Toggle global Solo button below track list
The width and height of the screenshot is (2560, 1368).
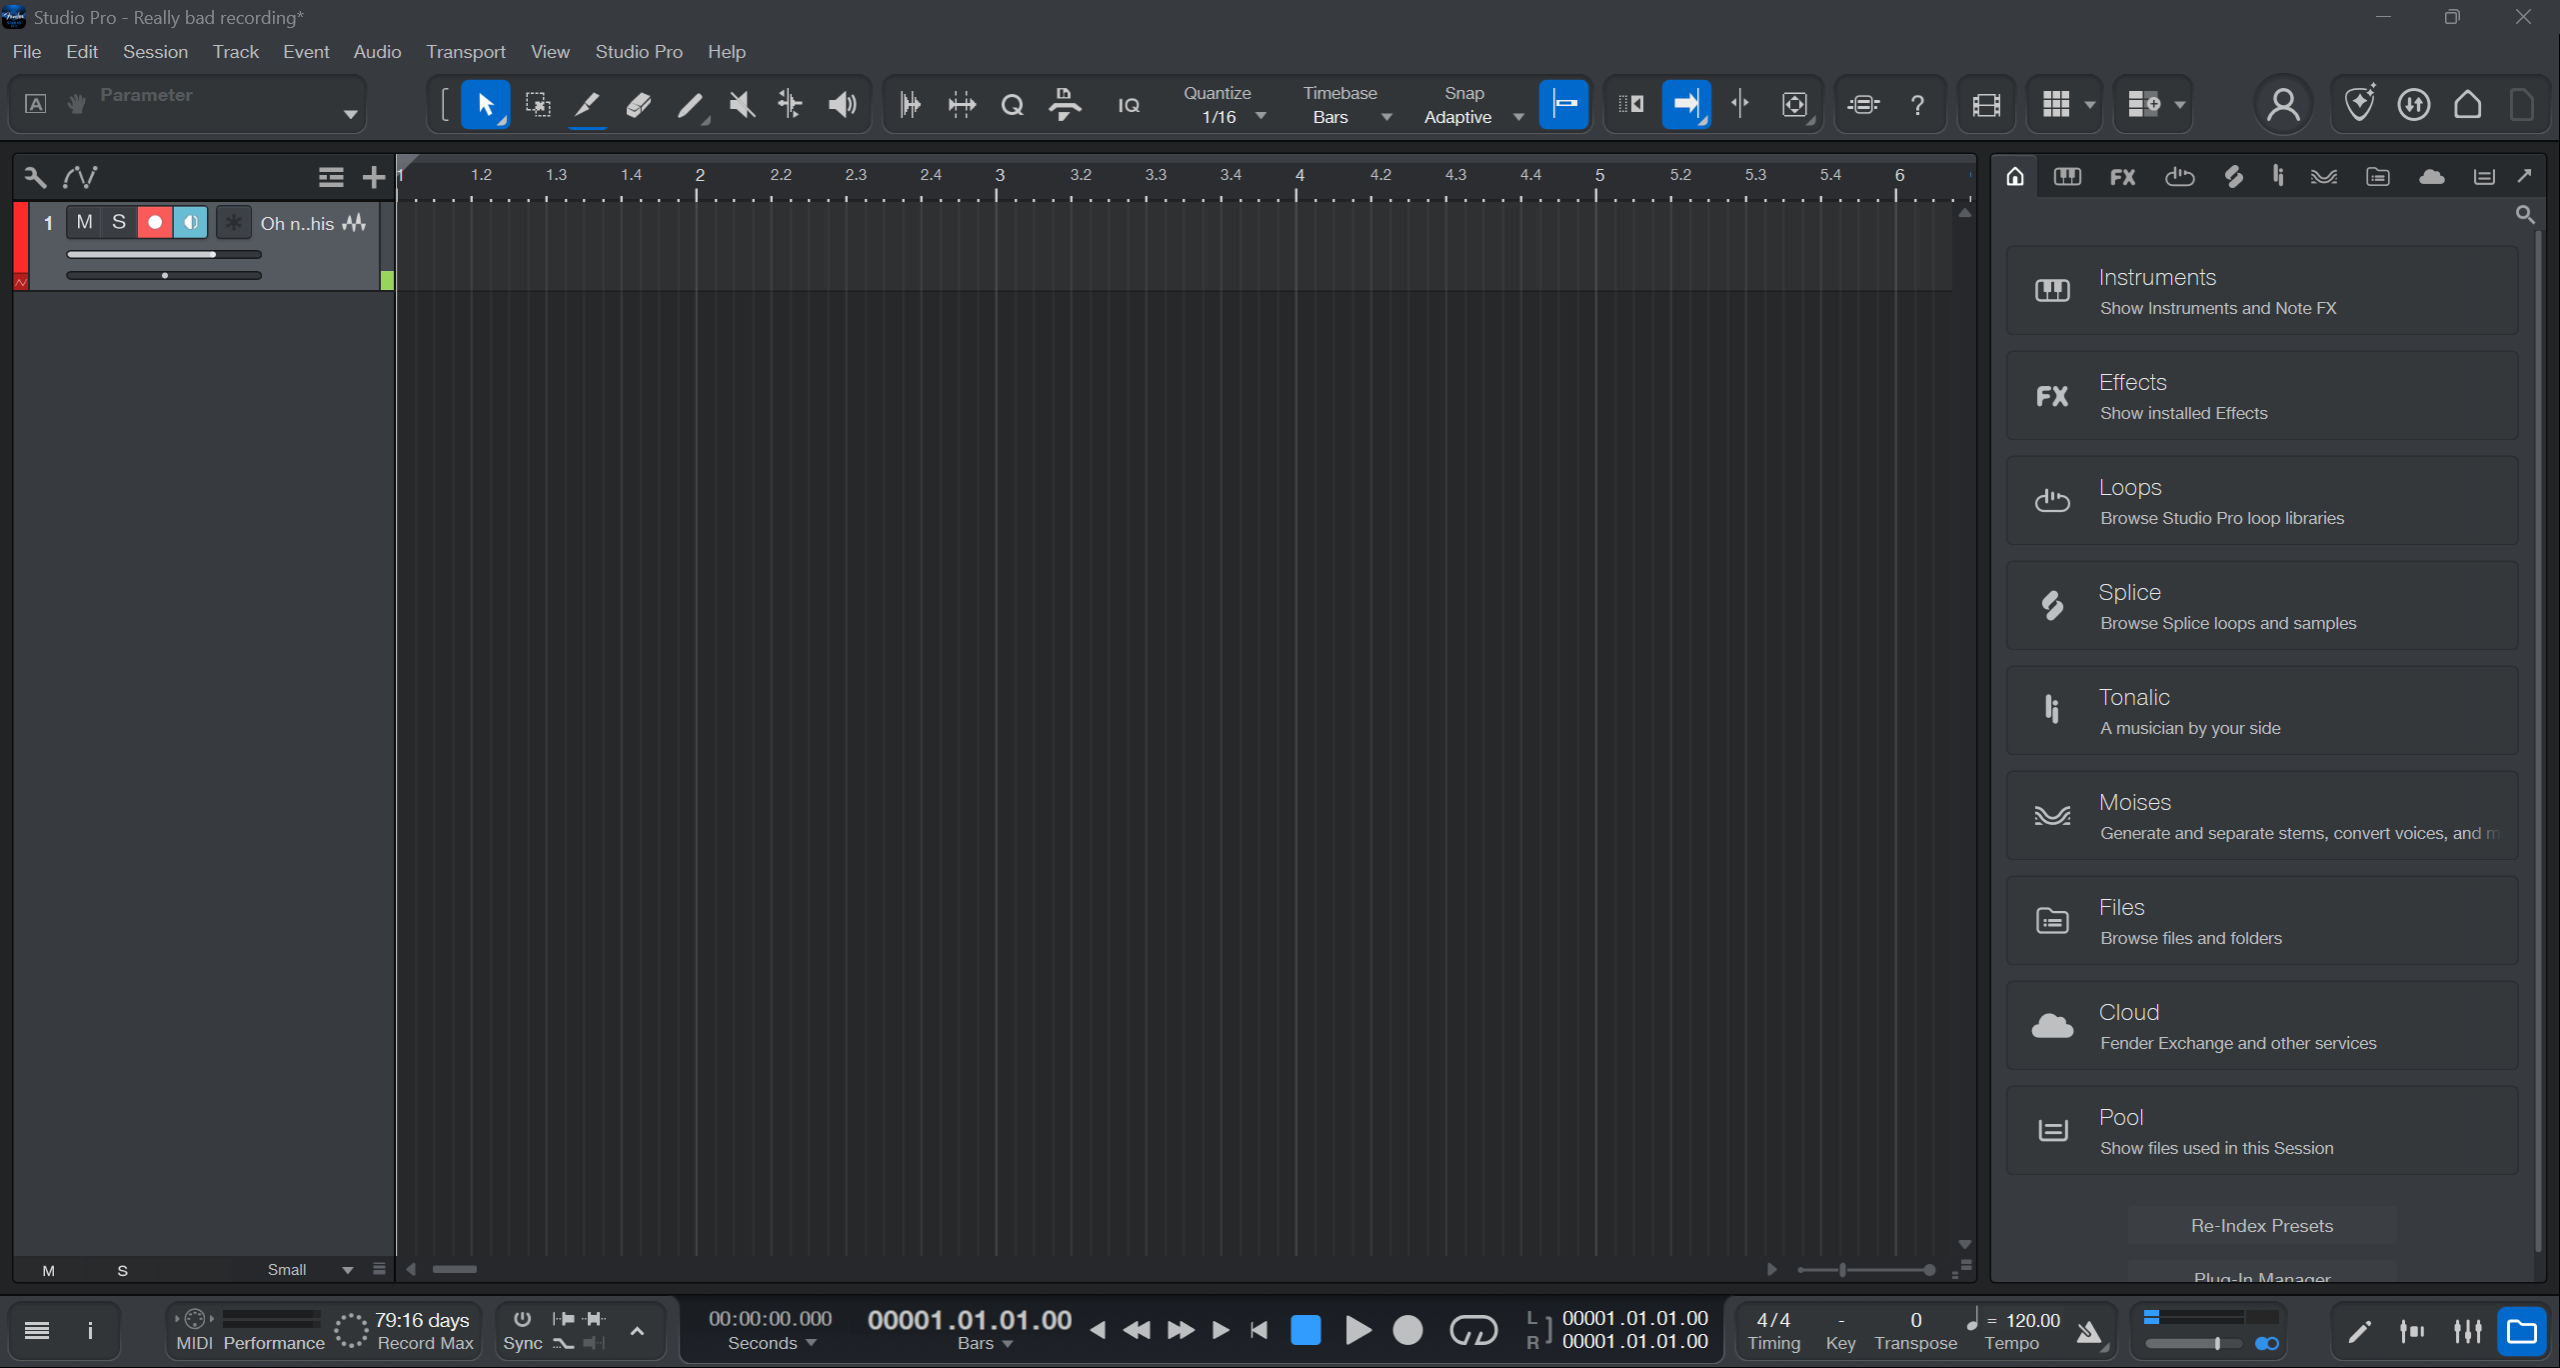(122, 1270)
